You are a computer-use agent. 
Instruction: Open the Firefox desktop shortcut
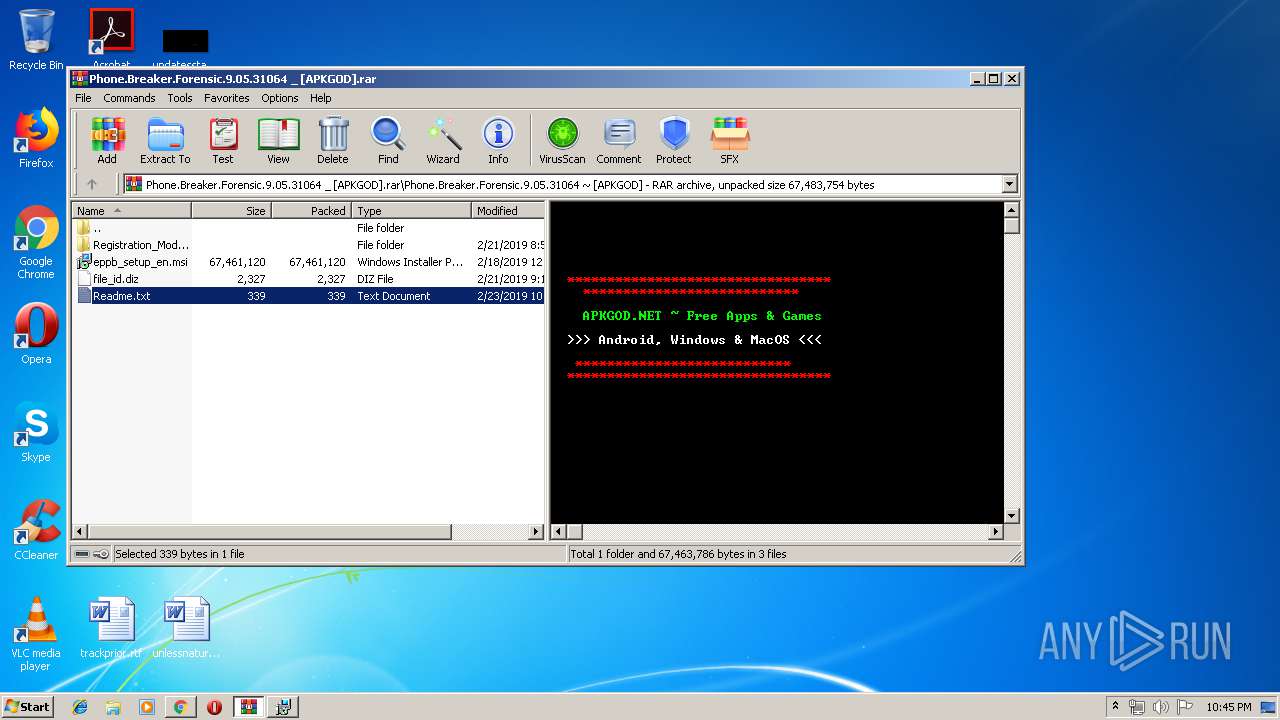pos(36,138)
